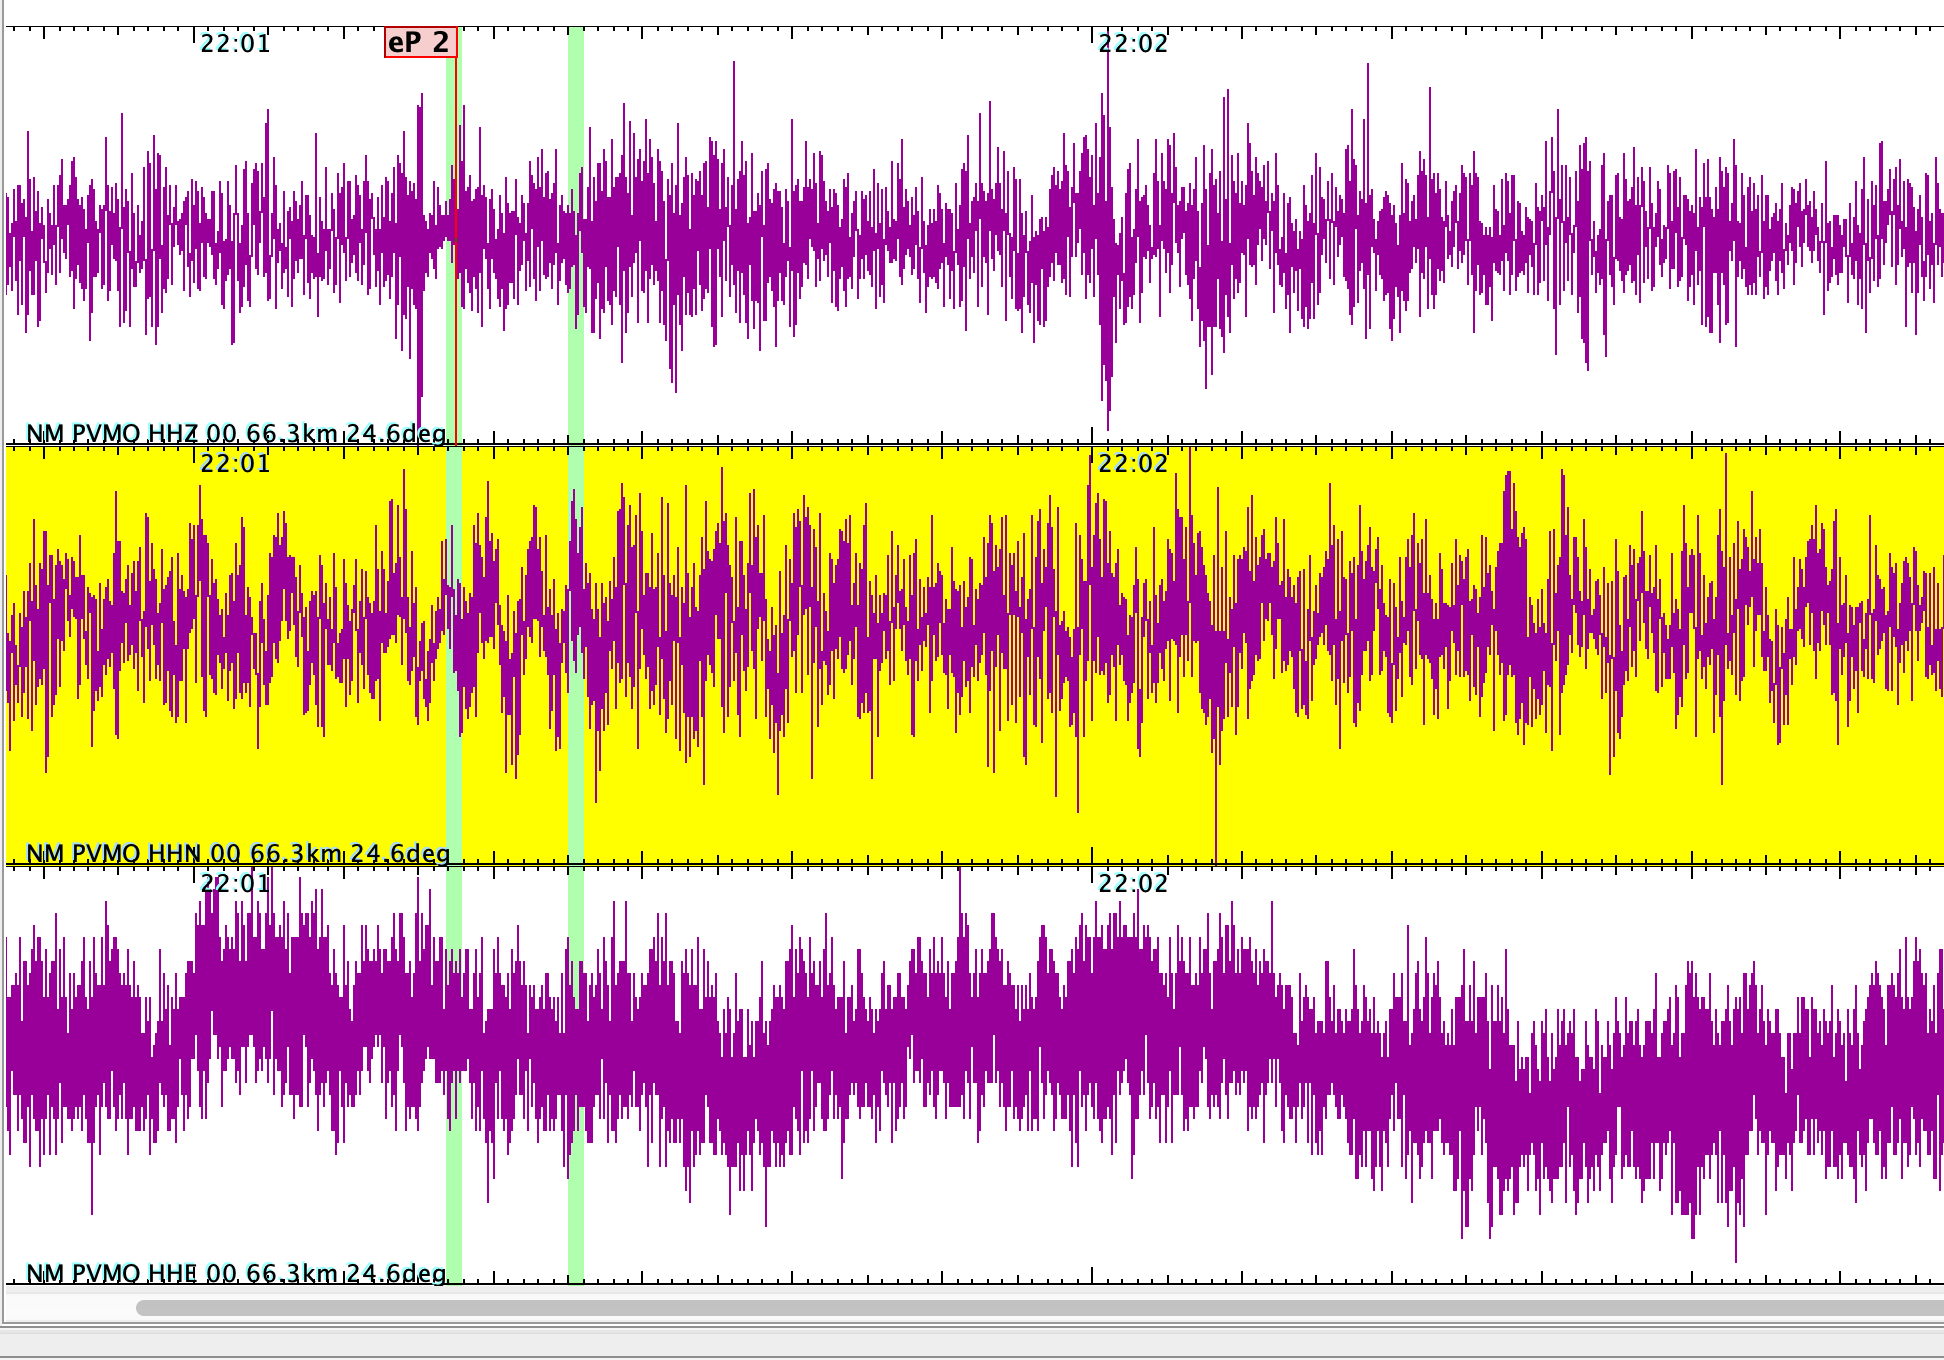Click second green band on HHE trace
Image resolution: width=1944 pixels, height=1360 pixels.
coord(575,1220)
